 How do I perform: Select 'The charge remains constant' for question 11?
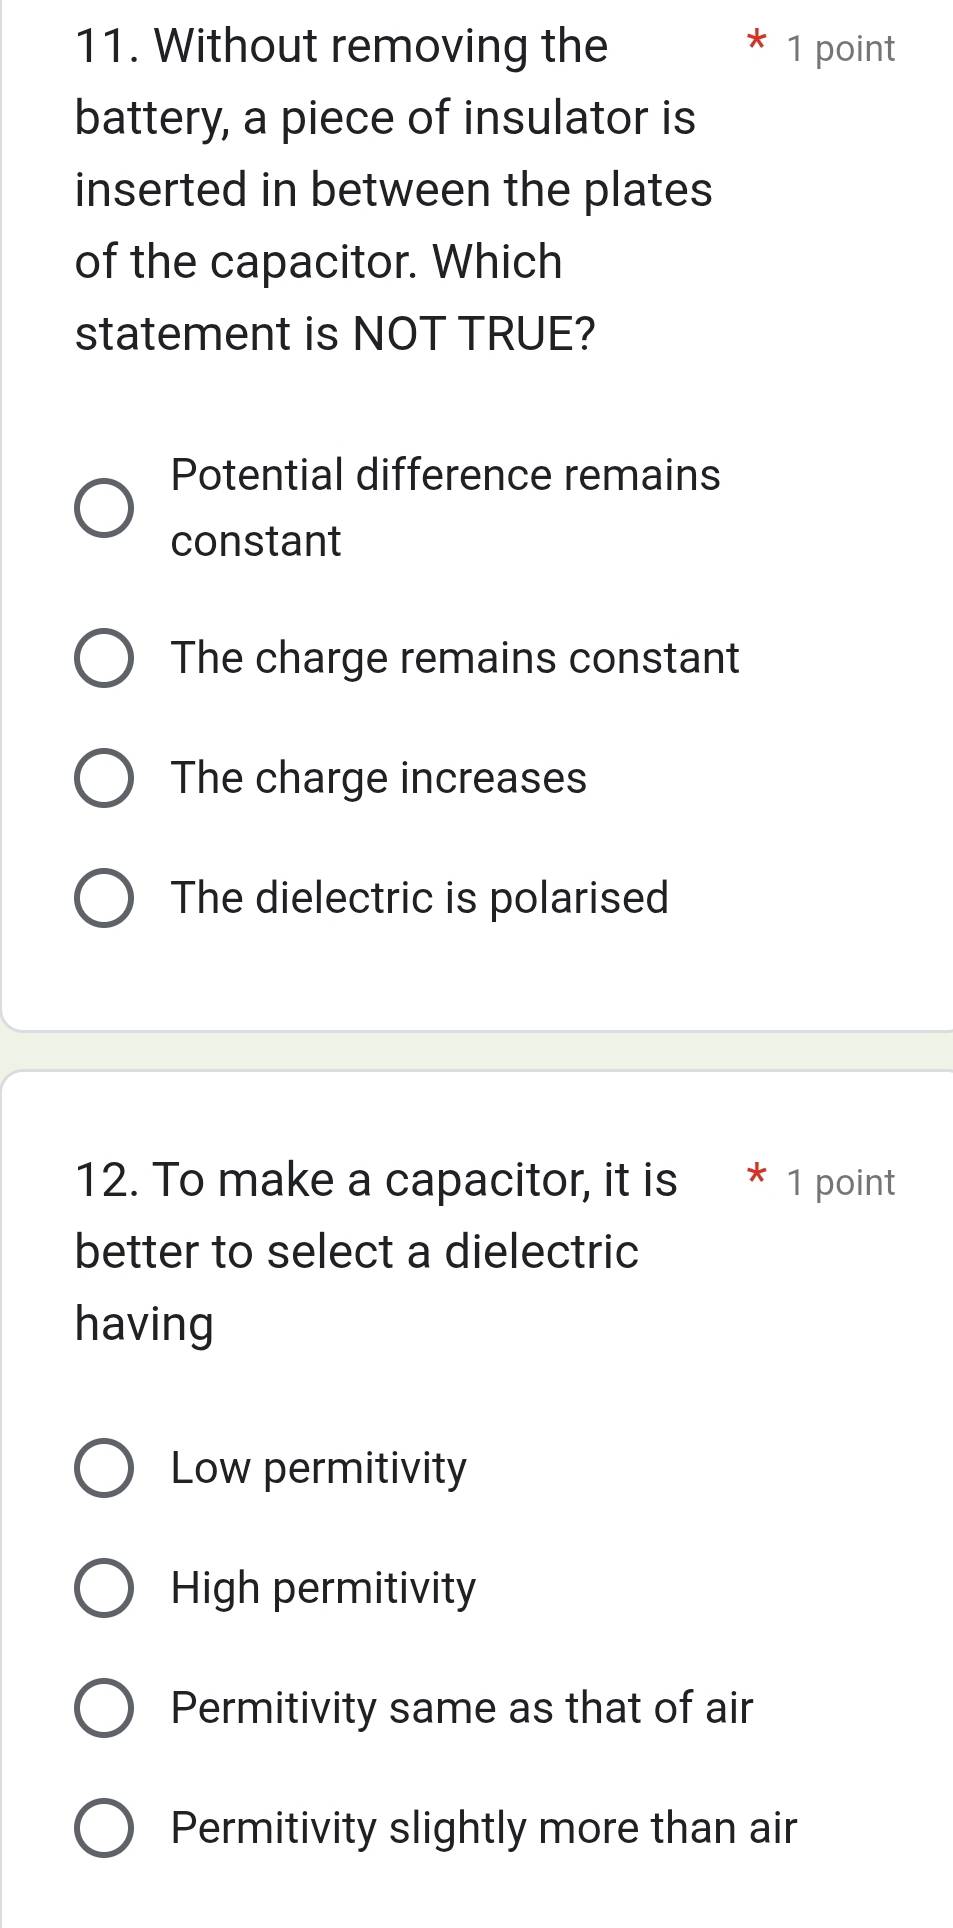pos(104,658)
